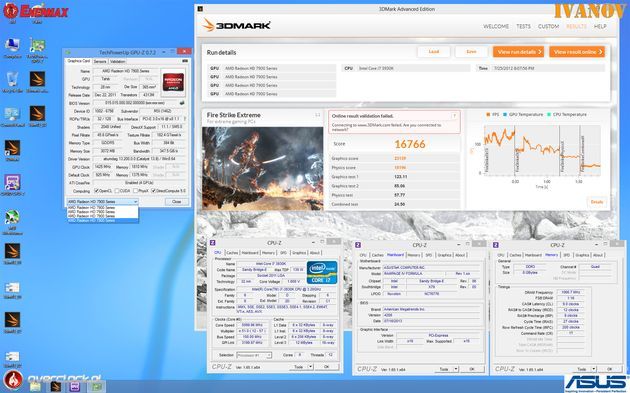Open the WELCOME section in 3DMark
The image size is (630, 393).
496,26
